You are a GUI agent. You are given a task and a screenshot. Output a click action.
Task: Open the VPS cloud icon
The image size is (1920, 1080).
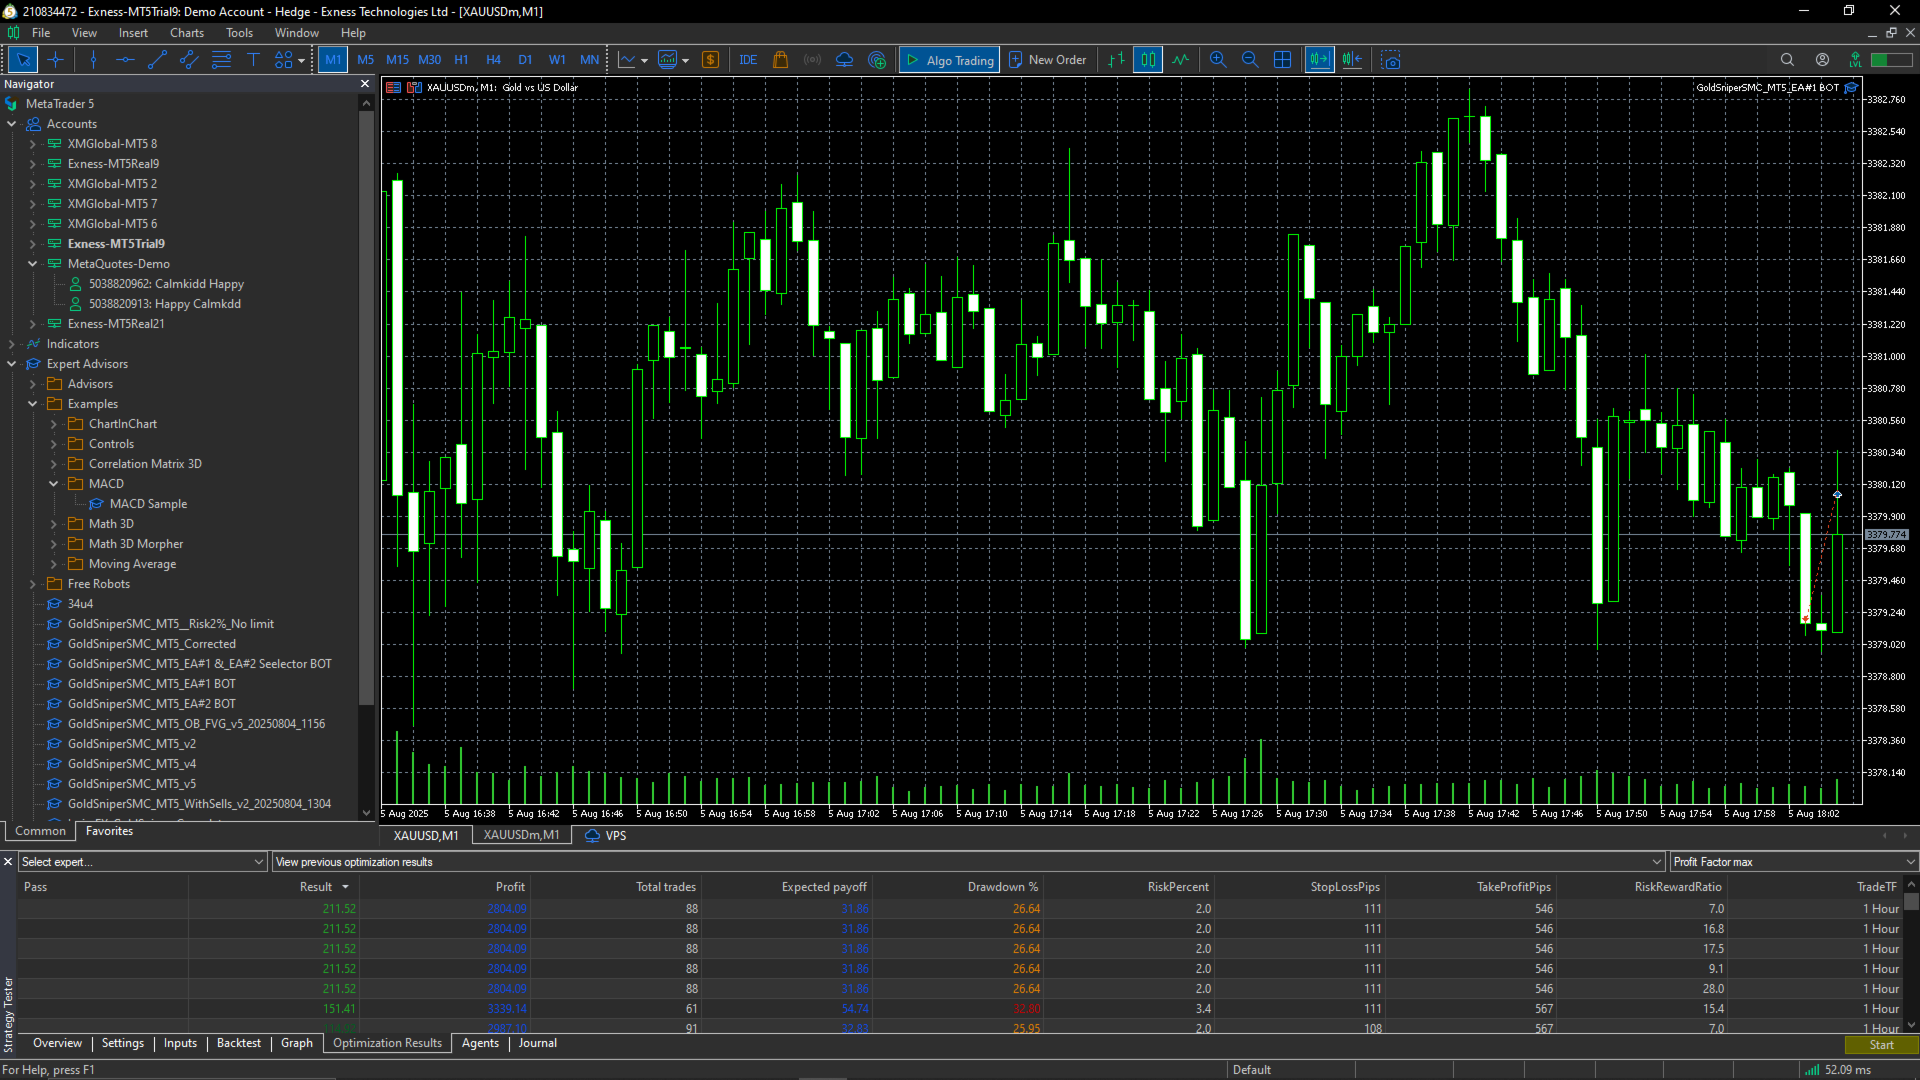[x=844, y=59]
